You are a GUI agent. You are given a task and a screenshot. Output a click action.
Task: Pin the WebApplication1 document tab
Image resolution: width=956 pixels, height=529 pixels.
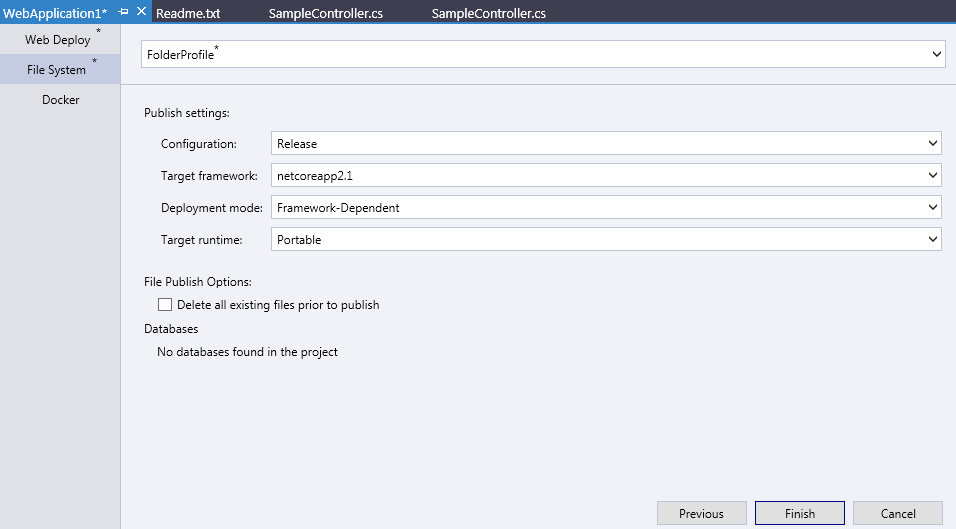coord(124,11)
